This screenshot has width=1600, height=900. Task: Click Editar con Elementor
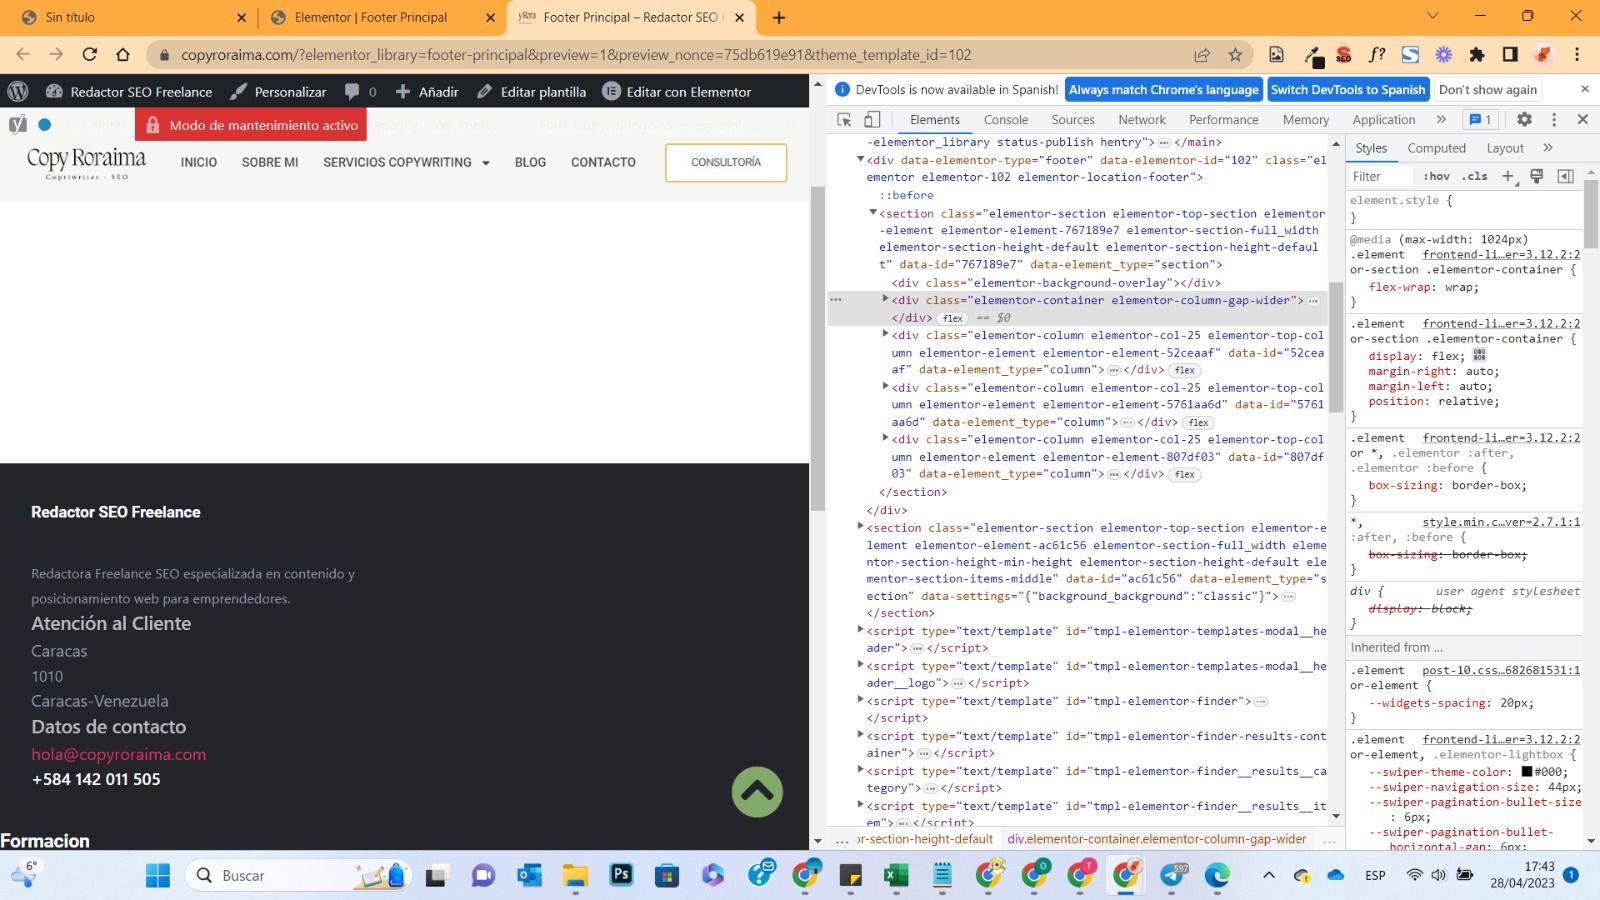[x=677, y=91]
